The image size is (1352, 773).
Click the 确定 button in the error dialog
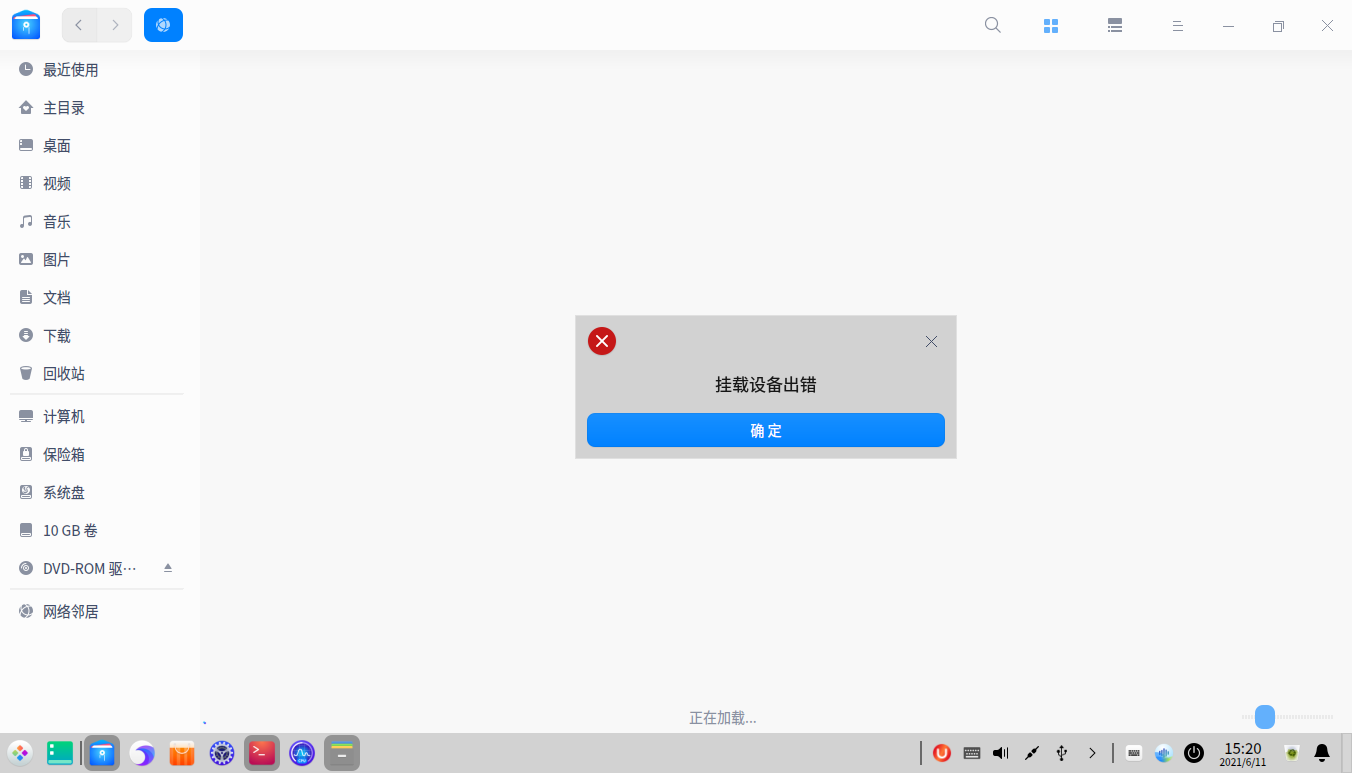pyautogui.click(x=766, y=430)
